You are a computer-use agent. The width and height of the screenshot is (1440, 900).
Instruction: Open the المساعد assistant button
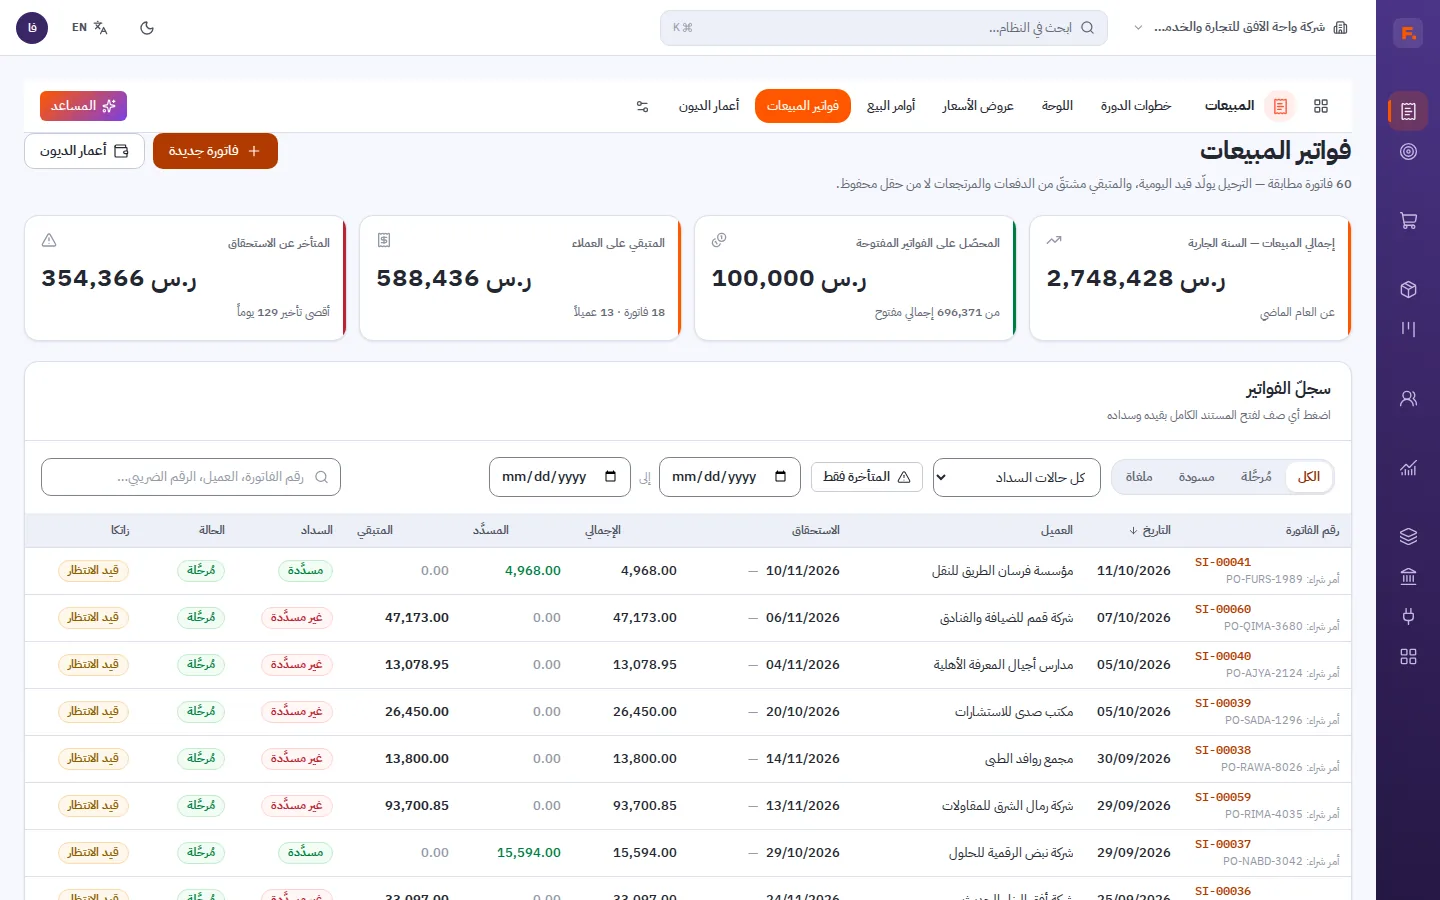84,106
